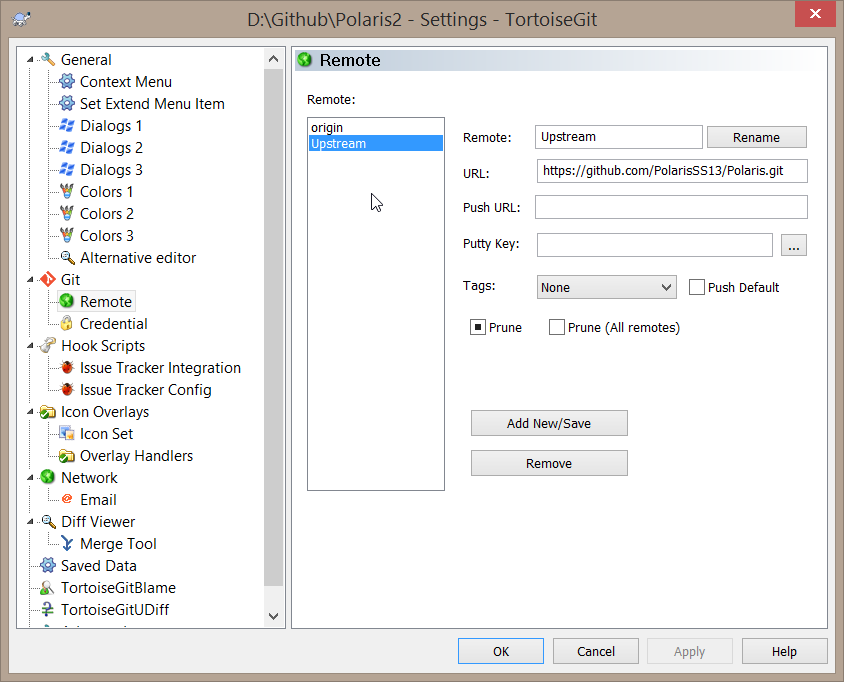Viewport: 844px width, 682px height.
Task: Click the Icon Overlays folder icon
Action: (48, 412)
